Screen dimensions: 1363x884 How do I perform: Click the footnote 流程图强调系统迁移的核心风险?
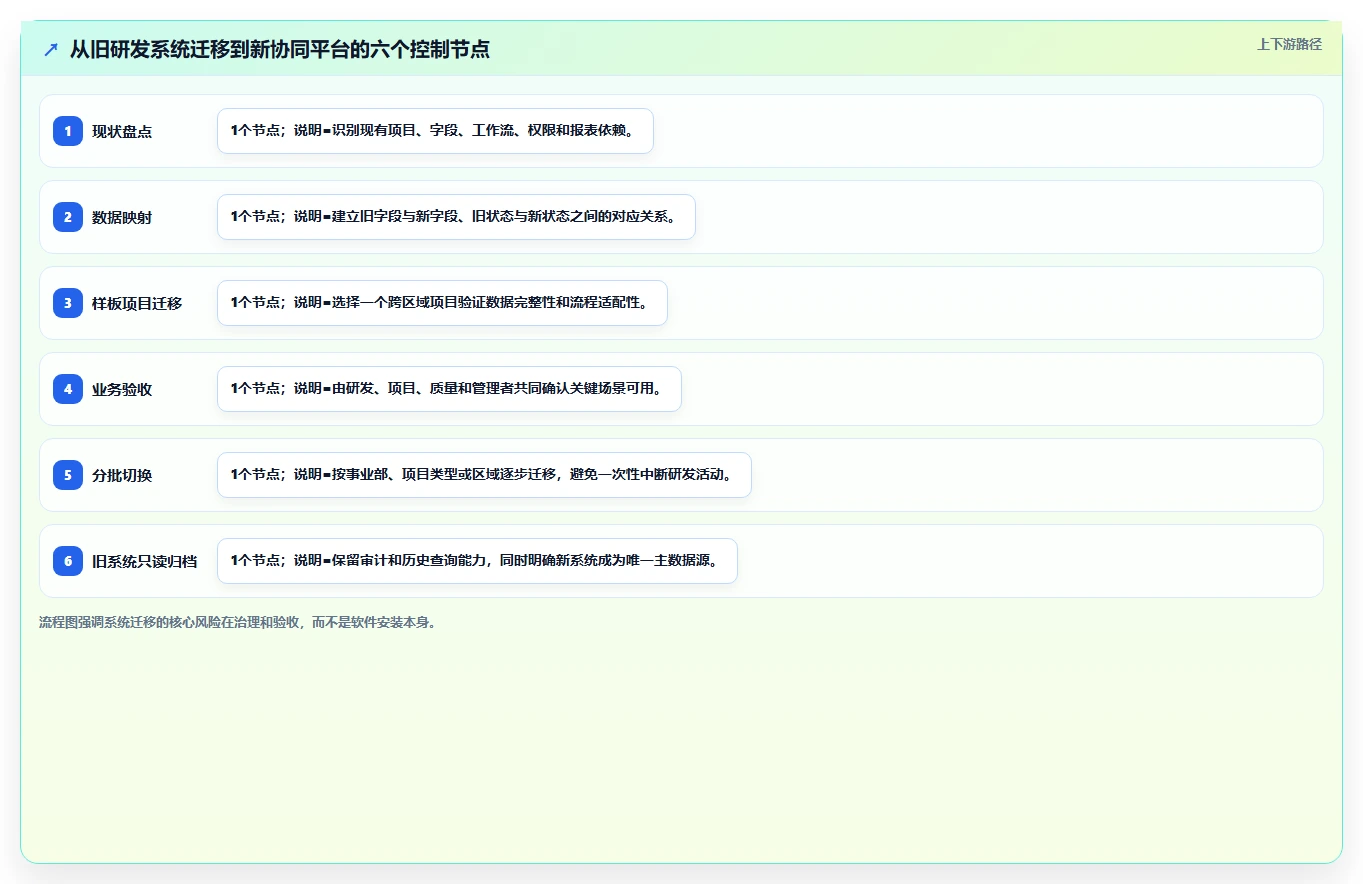[x=238, y=622]
